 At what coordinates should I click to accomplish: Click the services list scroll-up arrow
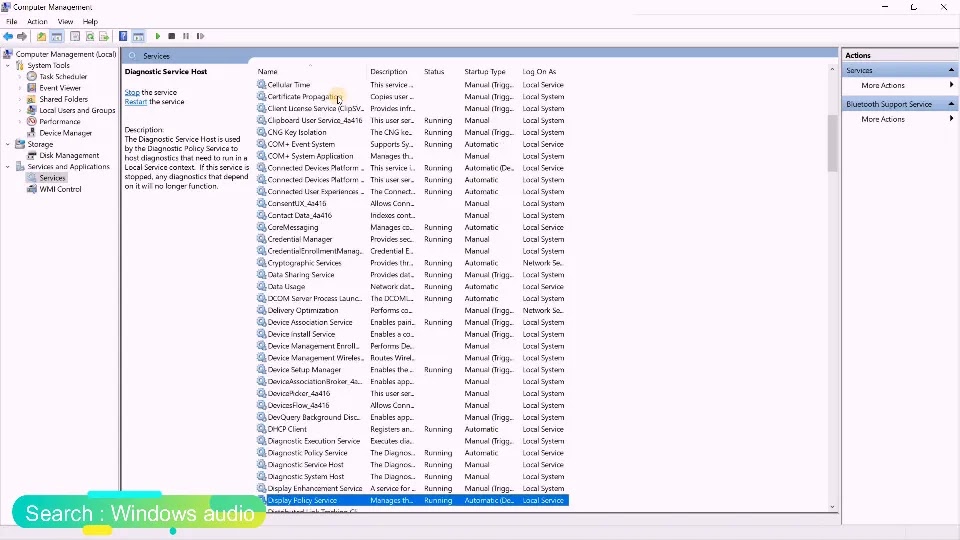tap(832, 69)
